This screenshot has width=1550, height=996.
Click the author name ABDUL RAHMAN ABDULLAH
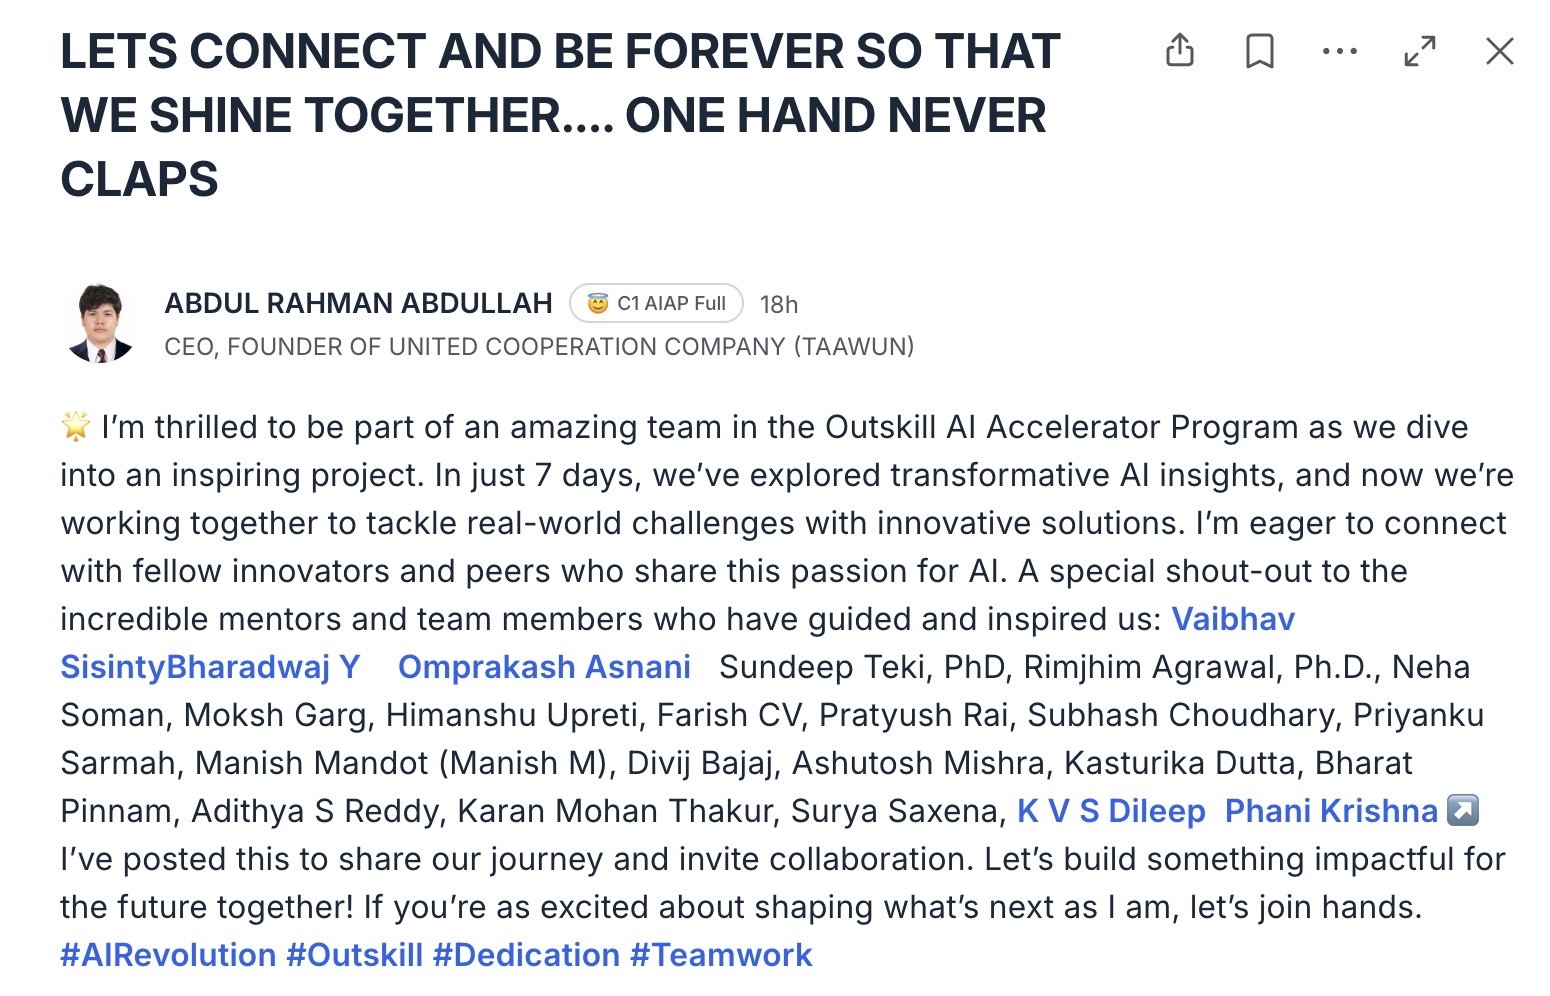358,303
